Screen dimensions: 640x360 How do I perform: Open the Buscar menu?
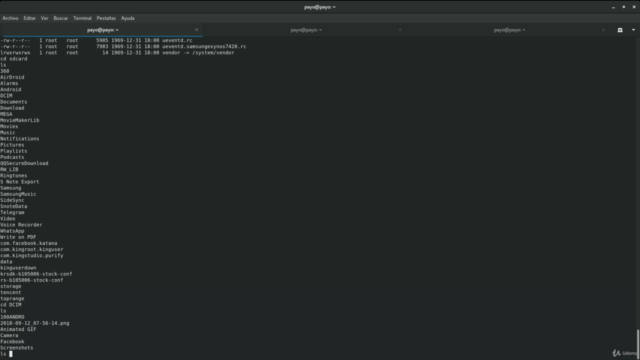click(60, 18)
